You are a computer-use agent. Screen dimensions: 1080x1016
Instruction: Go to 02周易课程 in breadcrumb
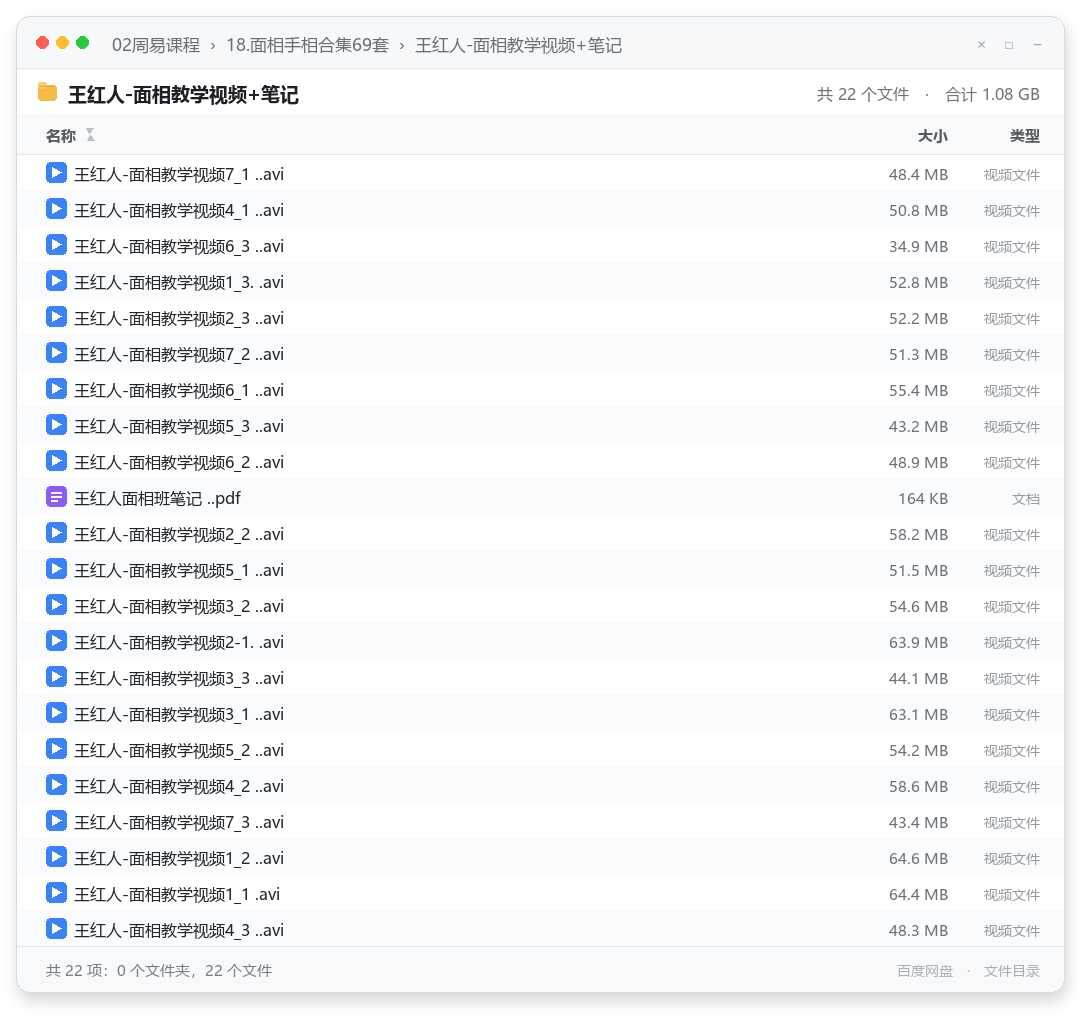pyautogui.click(x=156, y=45)
